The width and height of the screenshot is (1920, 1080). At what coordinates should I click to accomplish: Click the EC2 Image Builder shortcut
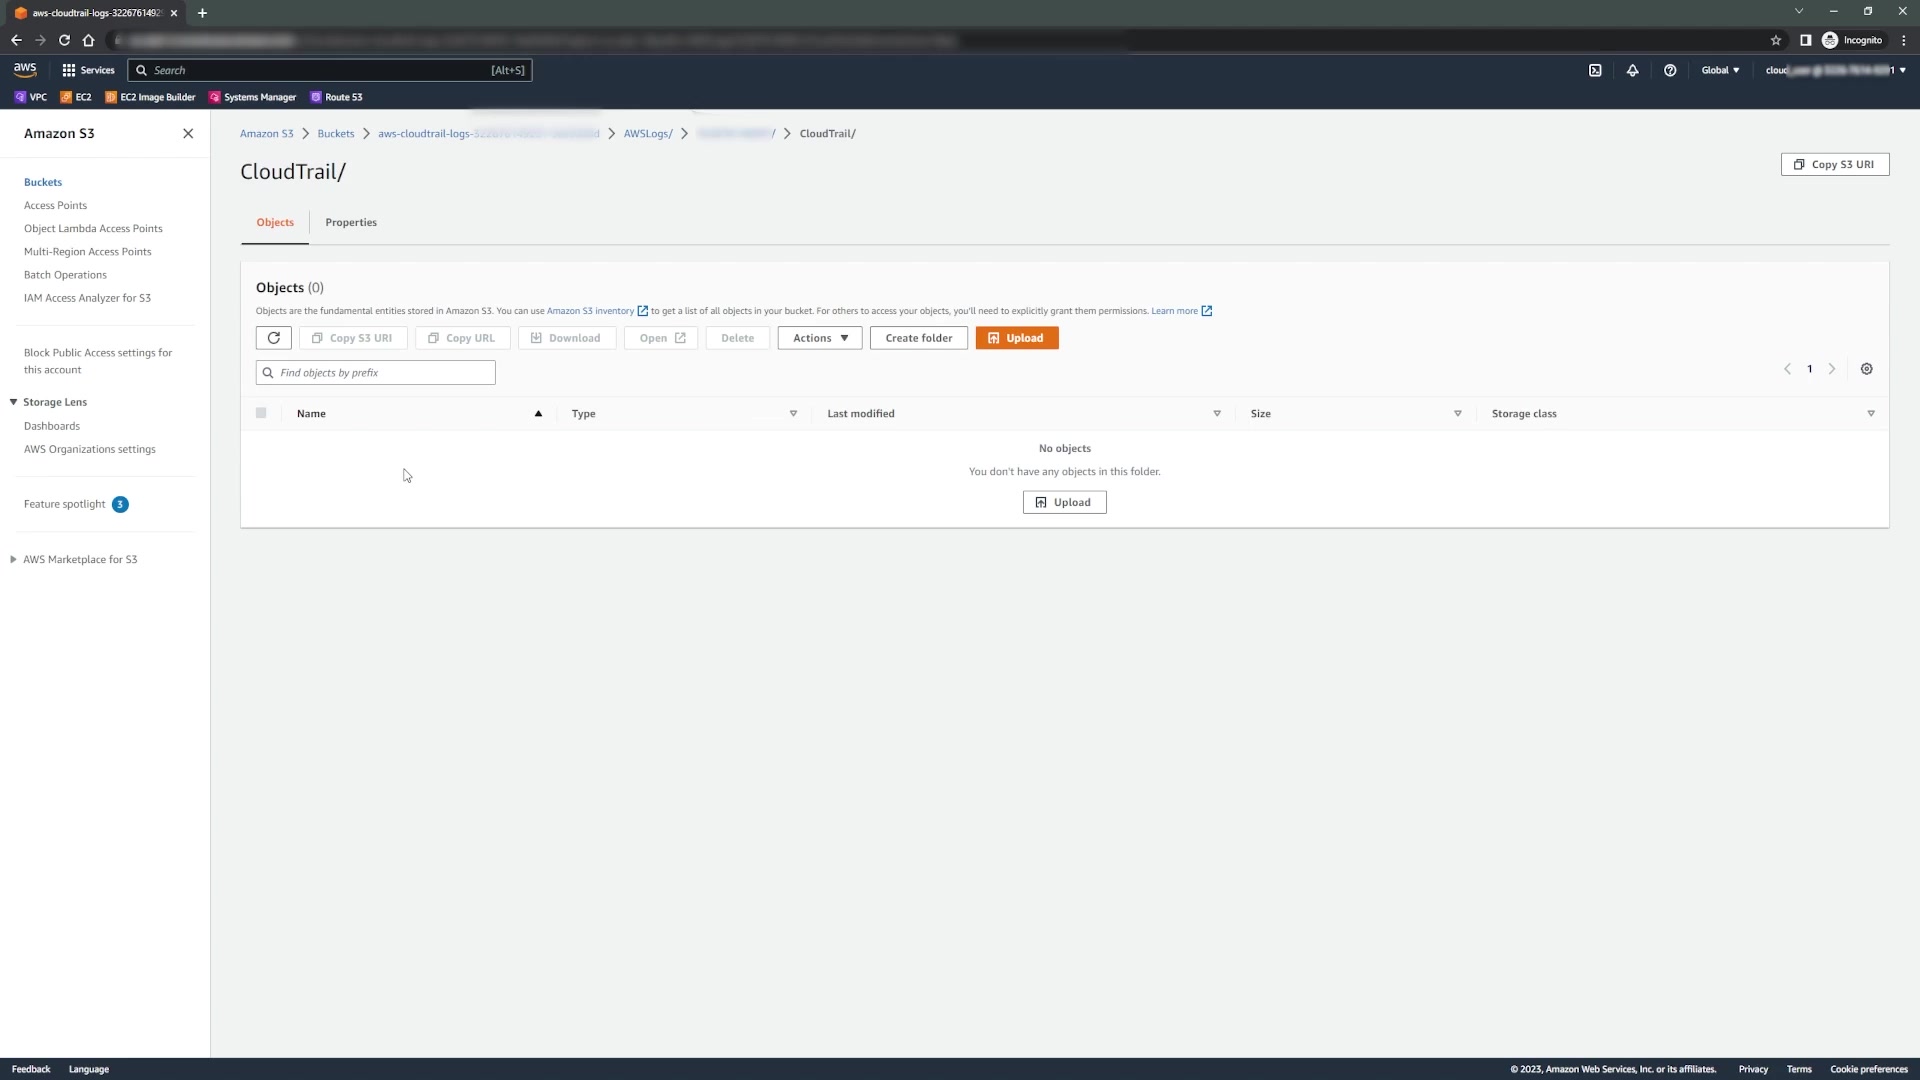coord(150,97)
